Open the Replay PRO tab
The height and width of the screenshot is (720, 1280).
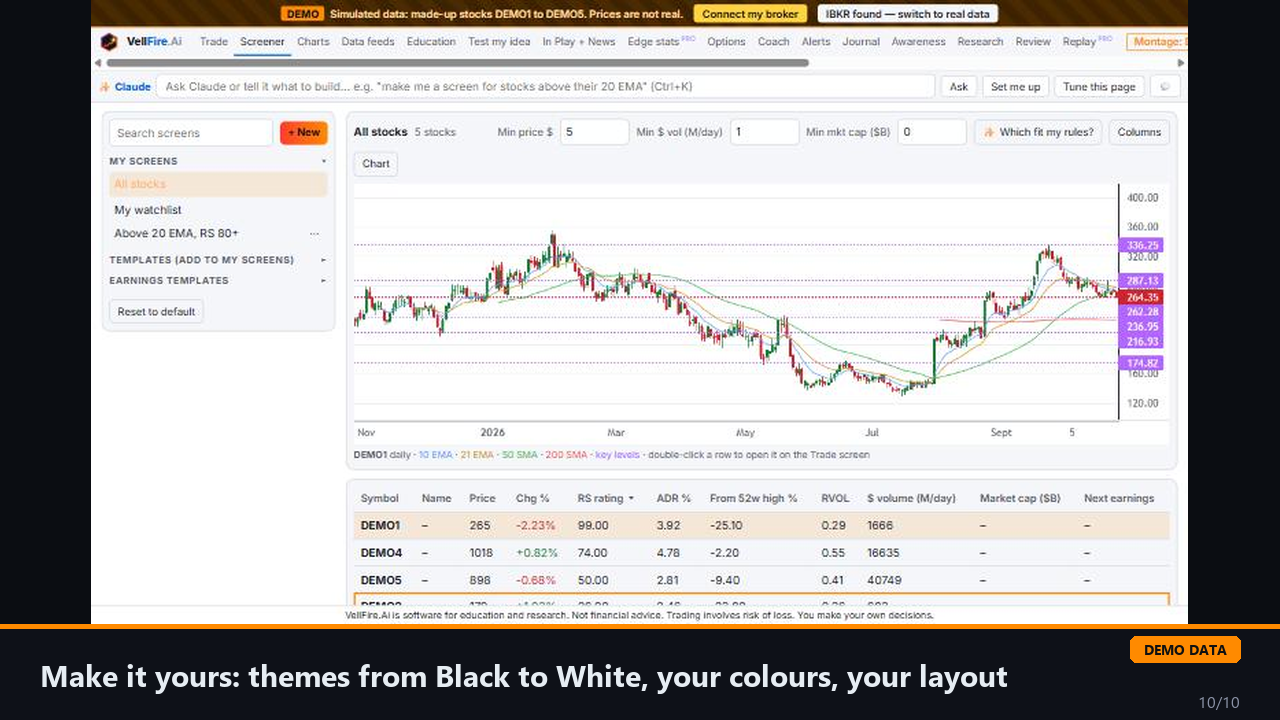pyautogui.click(x=1087, y=42)
